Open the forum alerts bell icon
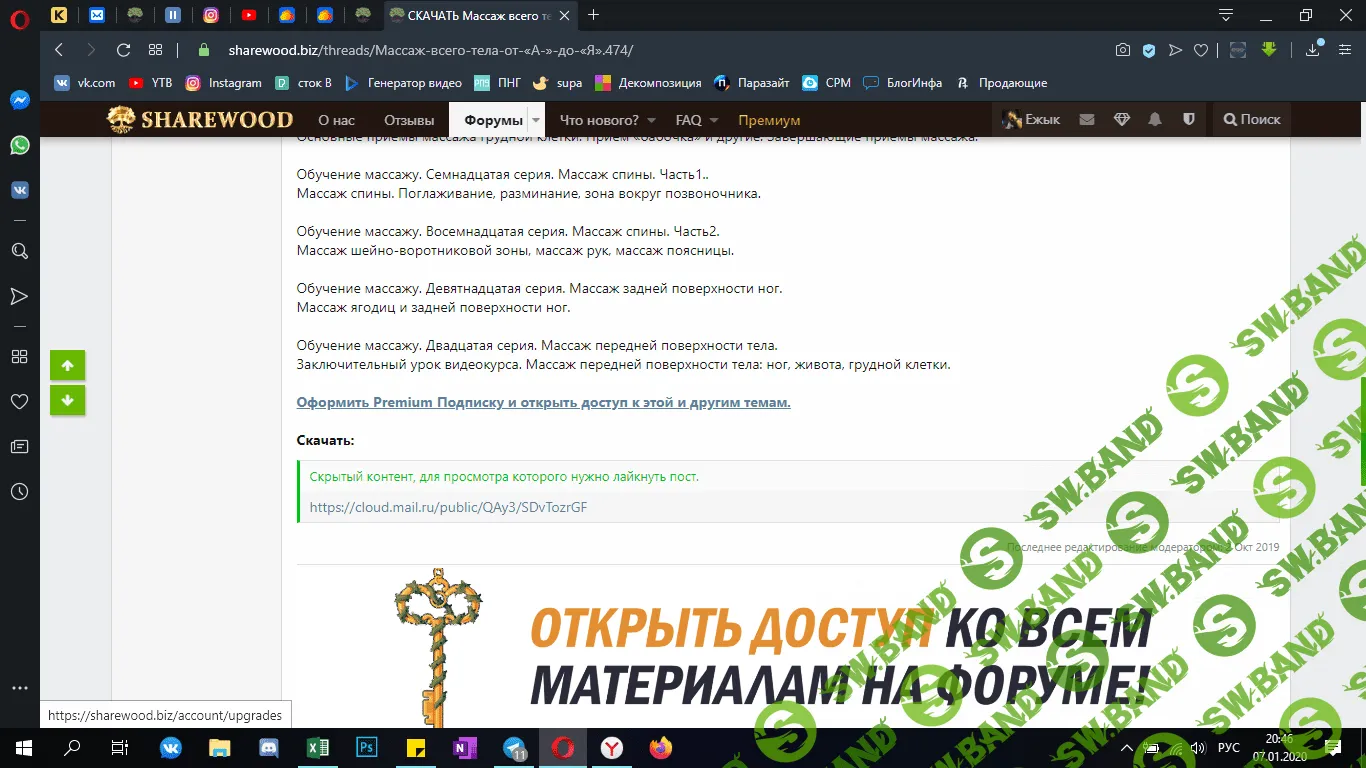Image resolution: width=1366 pixels, height=768 pixels. coord(1155,119)
